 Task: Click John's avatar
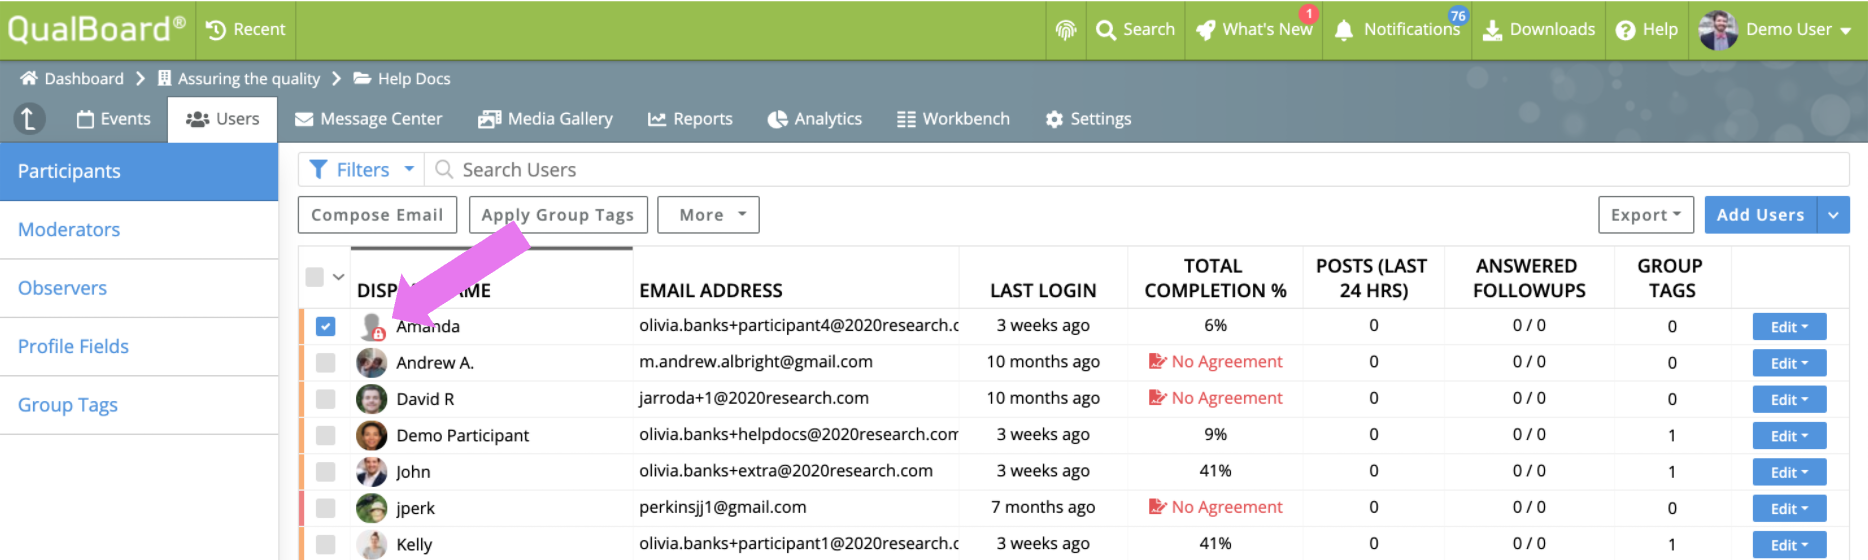[372, 472]
